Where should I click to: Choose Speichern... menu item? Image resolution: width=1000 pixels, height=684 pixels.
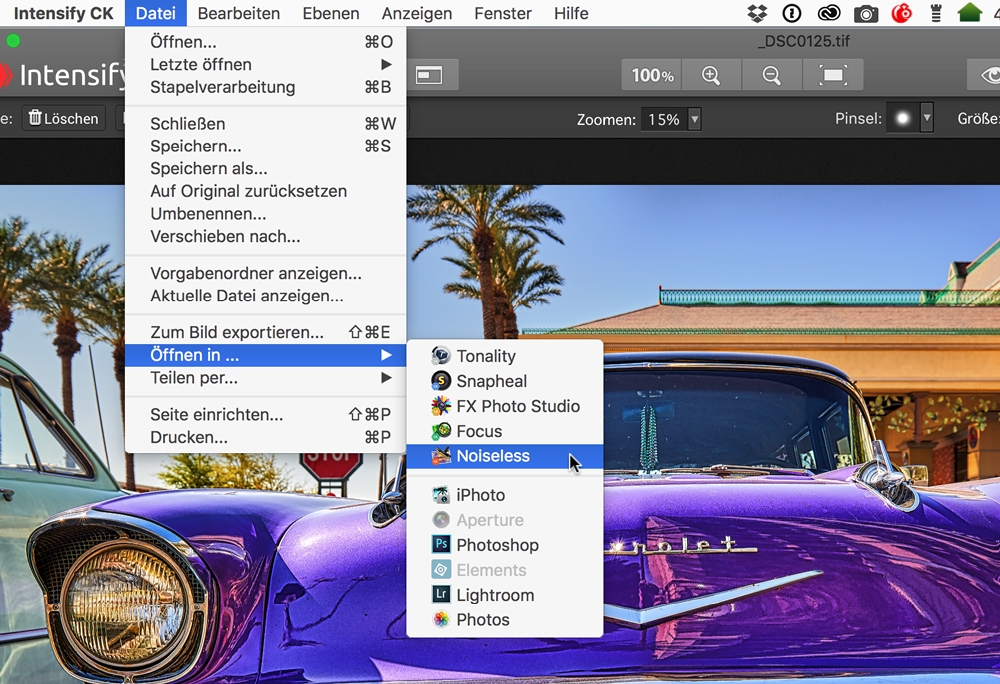click(x=265, y=146)
